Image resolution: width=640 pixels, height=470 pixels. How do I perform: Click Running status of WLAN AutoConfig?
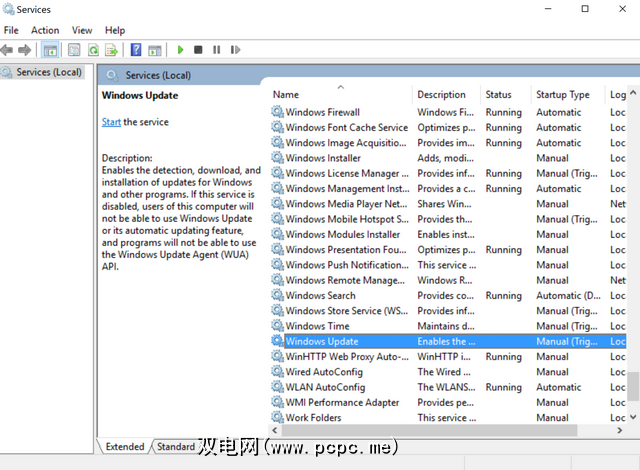tap(503, 387)
